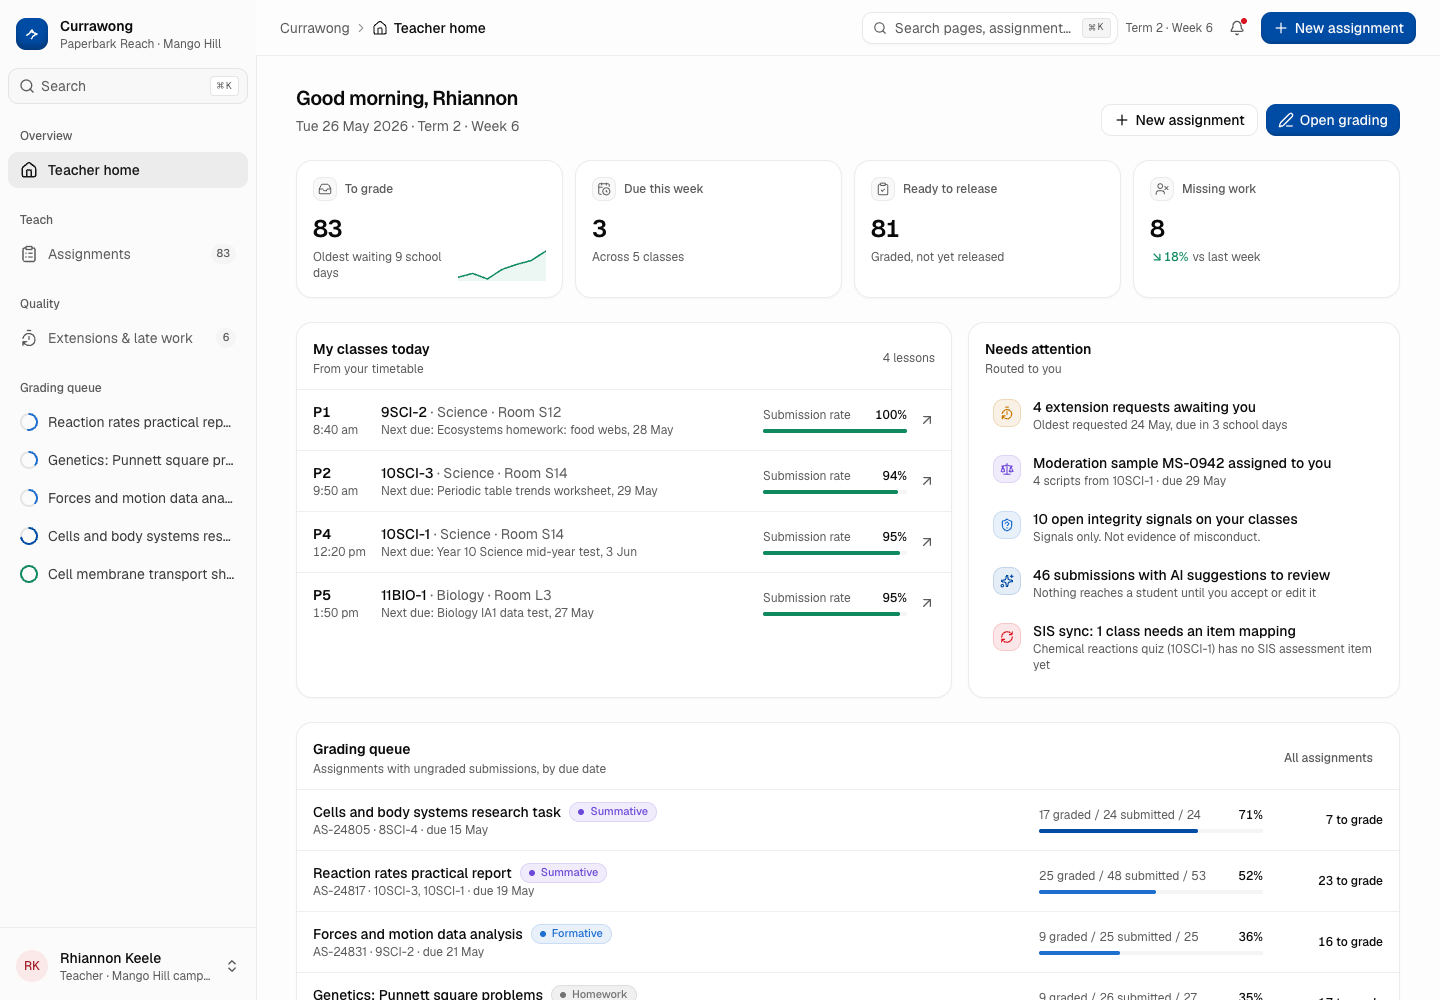This screenshot has width=1440, height=1000.
Task: Expand the Rhiannon Keele account switcher
Action: (128, 966)
